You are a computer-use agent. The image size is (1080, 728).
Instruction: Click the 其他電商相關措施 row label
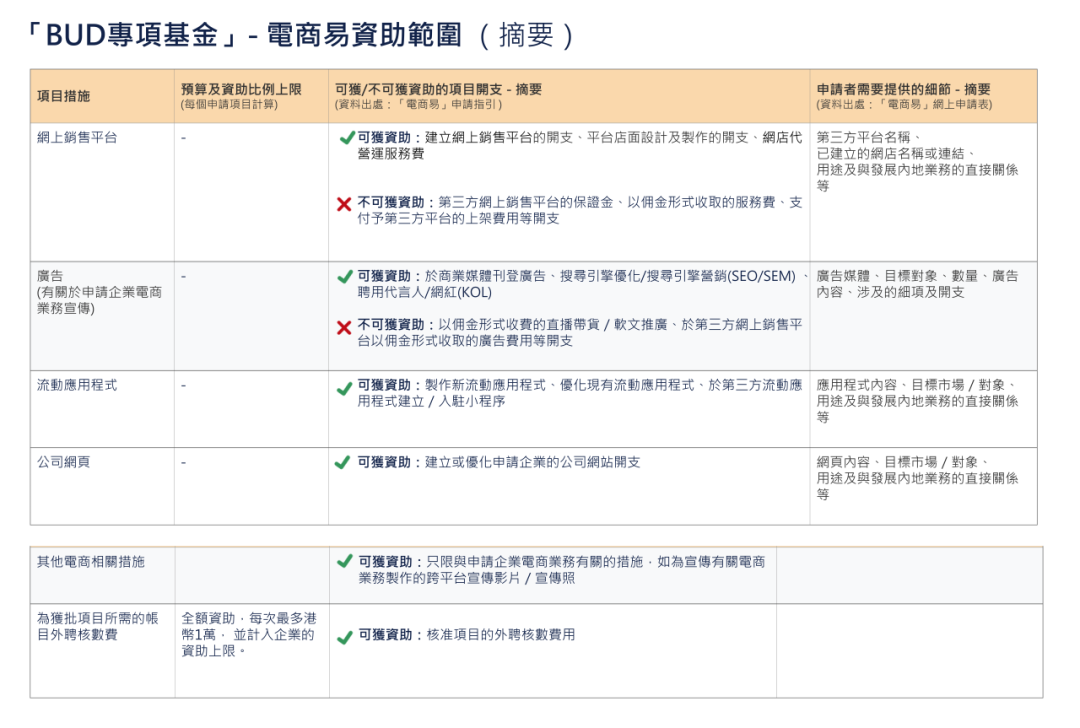(91, 562)
